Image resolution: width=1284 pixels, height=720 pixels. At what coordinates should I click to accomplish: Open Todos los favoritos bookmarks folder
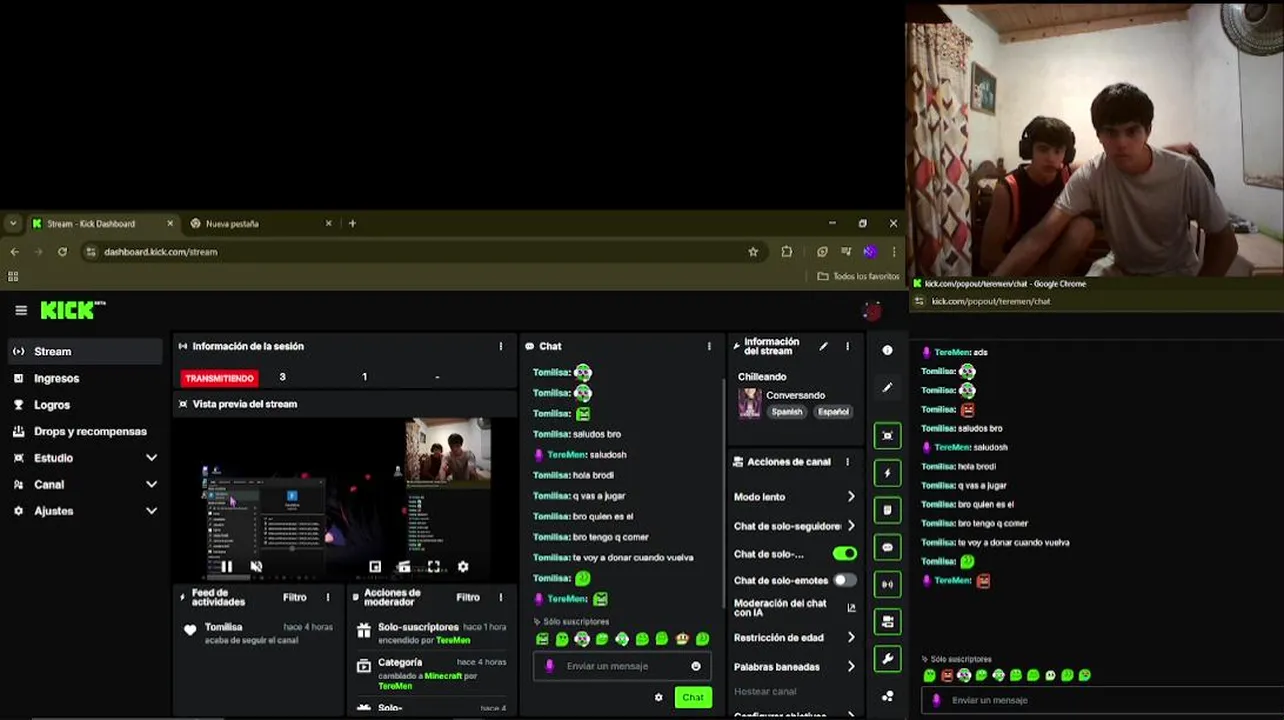coord(858,276)
